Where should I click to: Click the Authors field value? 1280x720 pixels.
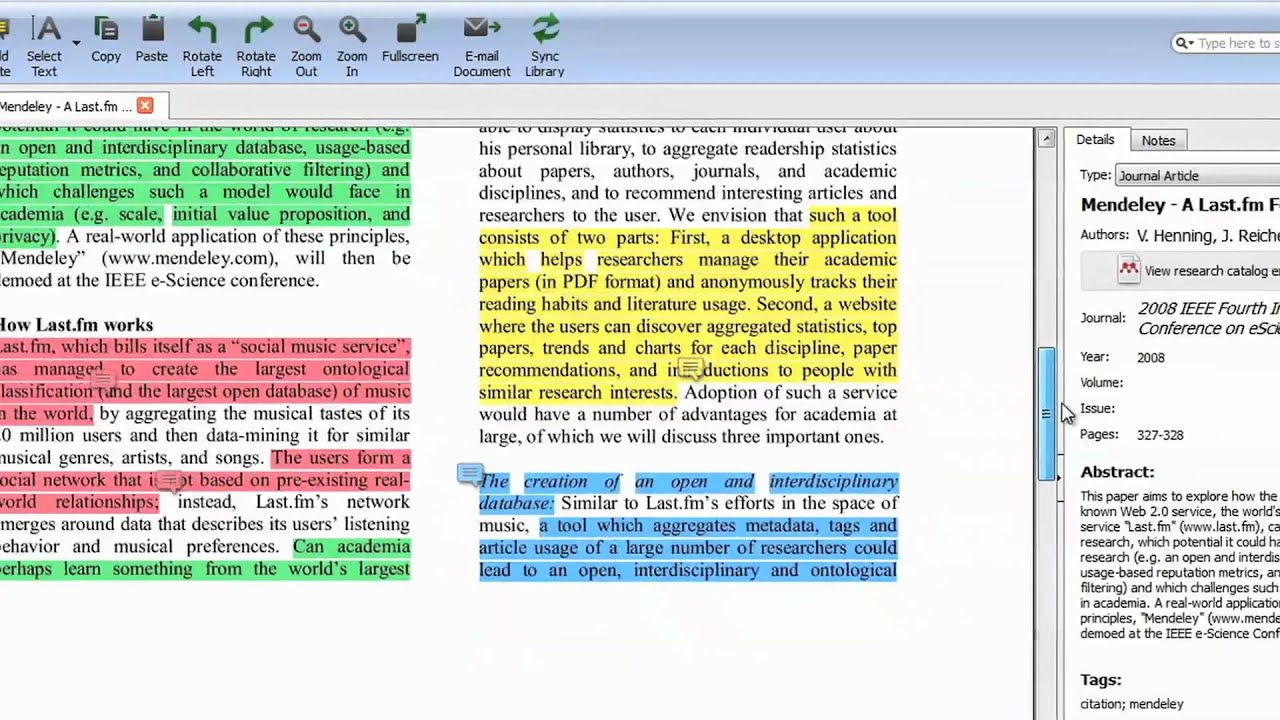pyautogui.click(x=1208, y=235)
